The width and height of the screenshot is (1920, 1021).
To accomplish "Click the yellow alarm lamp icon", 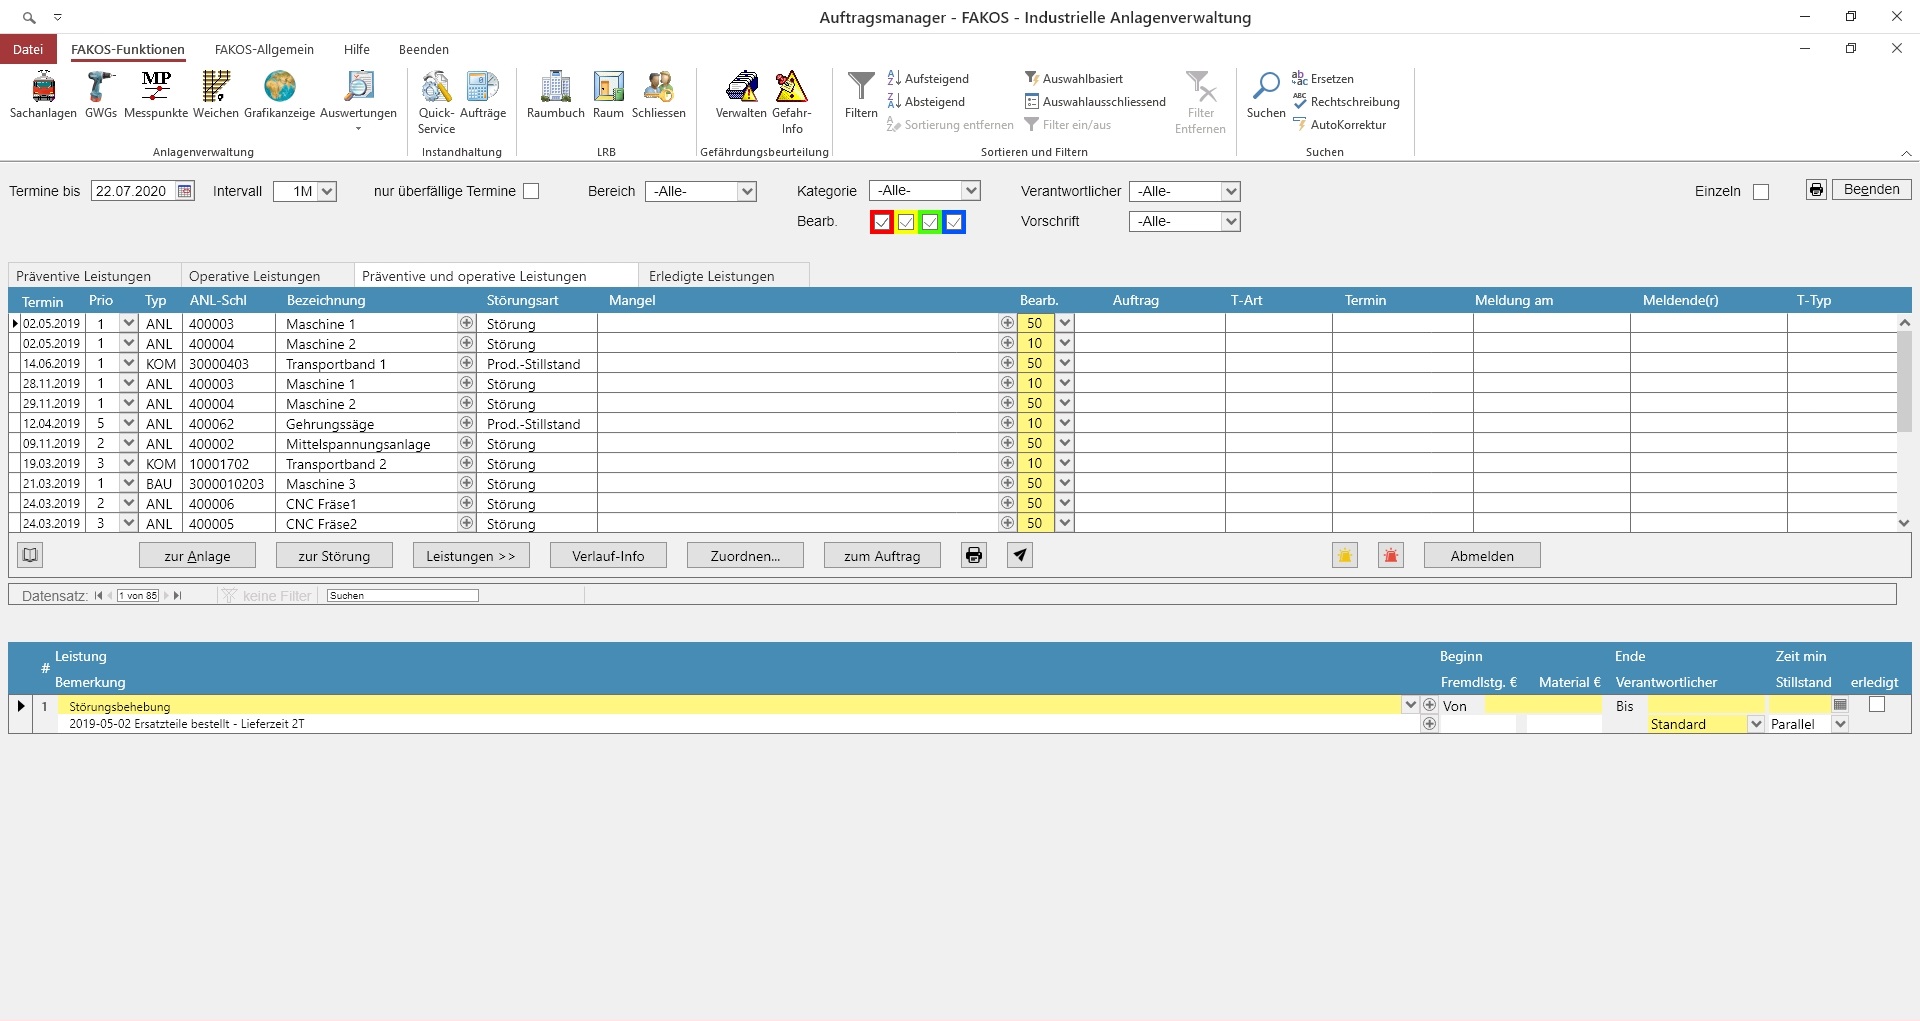I will tap(1344, 555).
